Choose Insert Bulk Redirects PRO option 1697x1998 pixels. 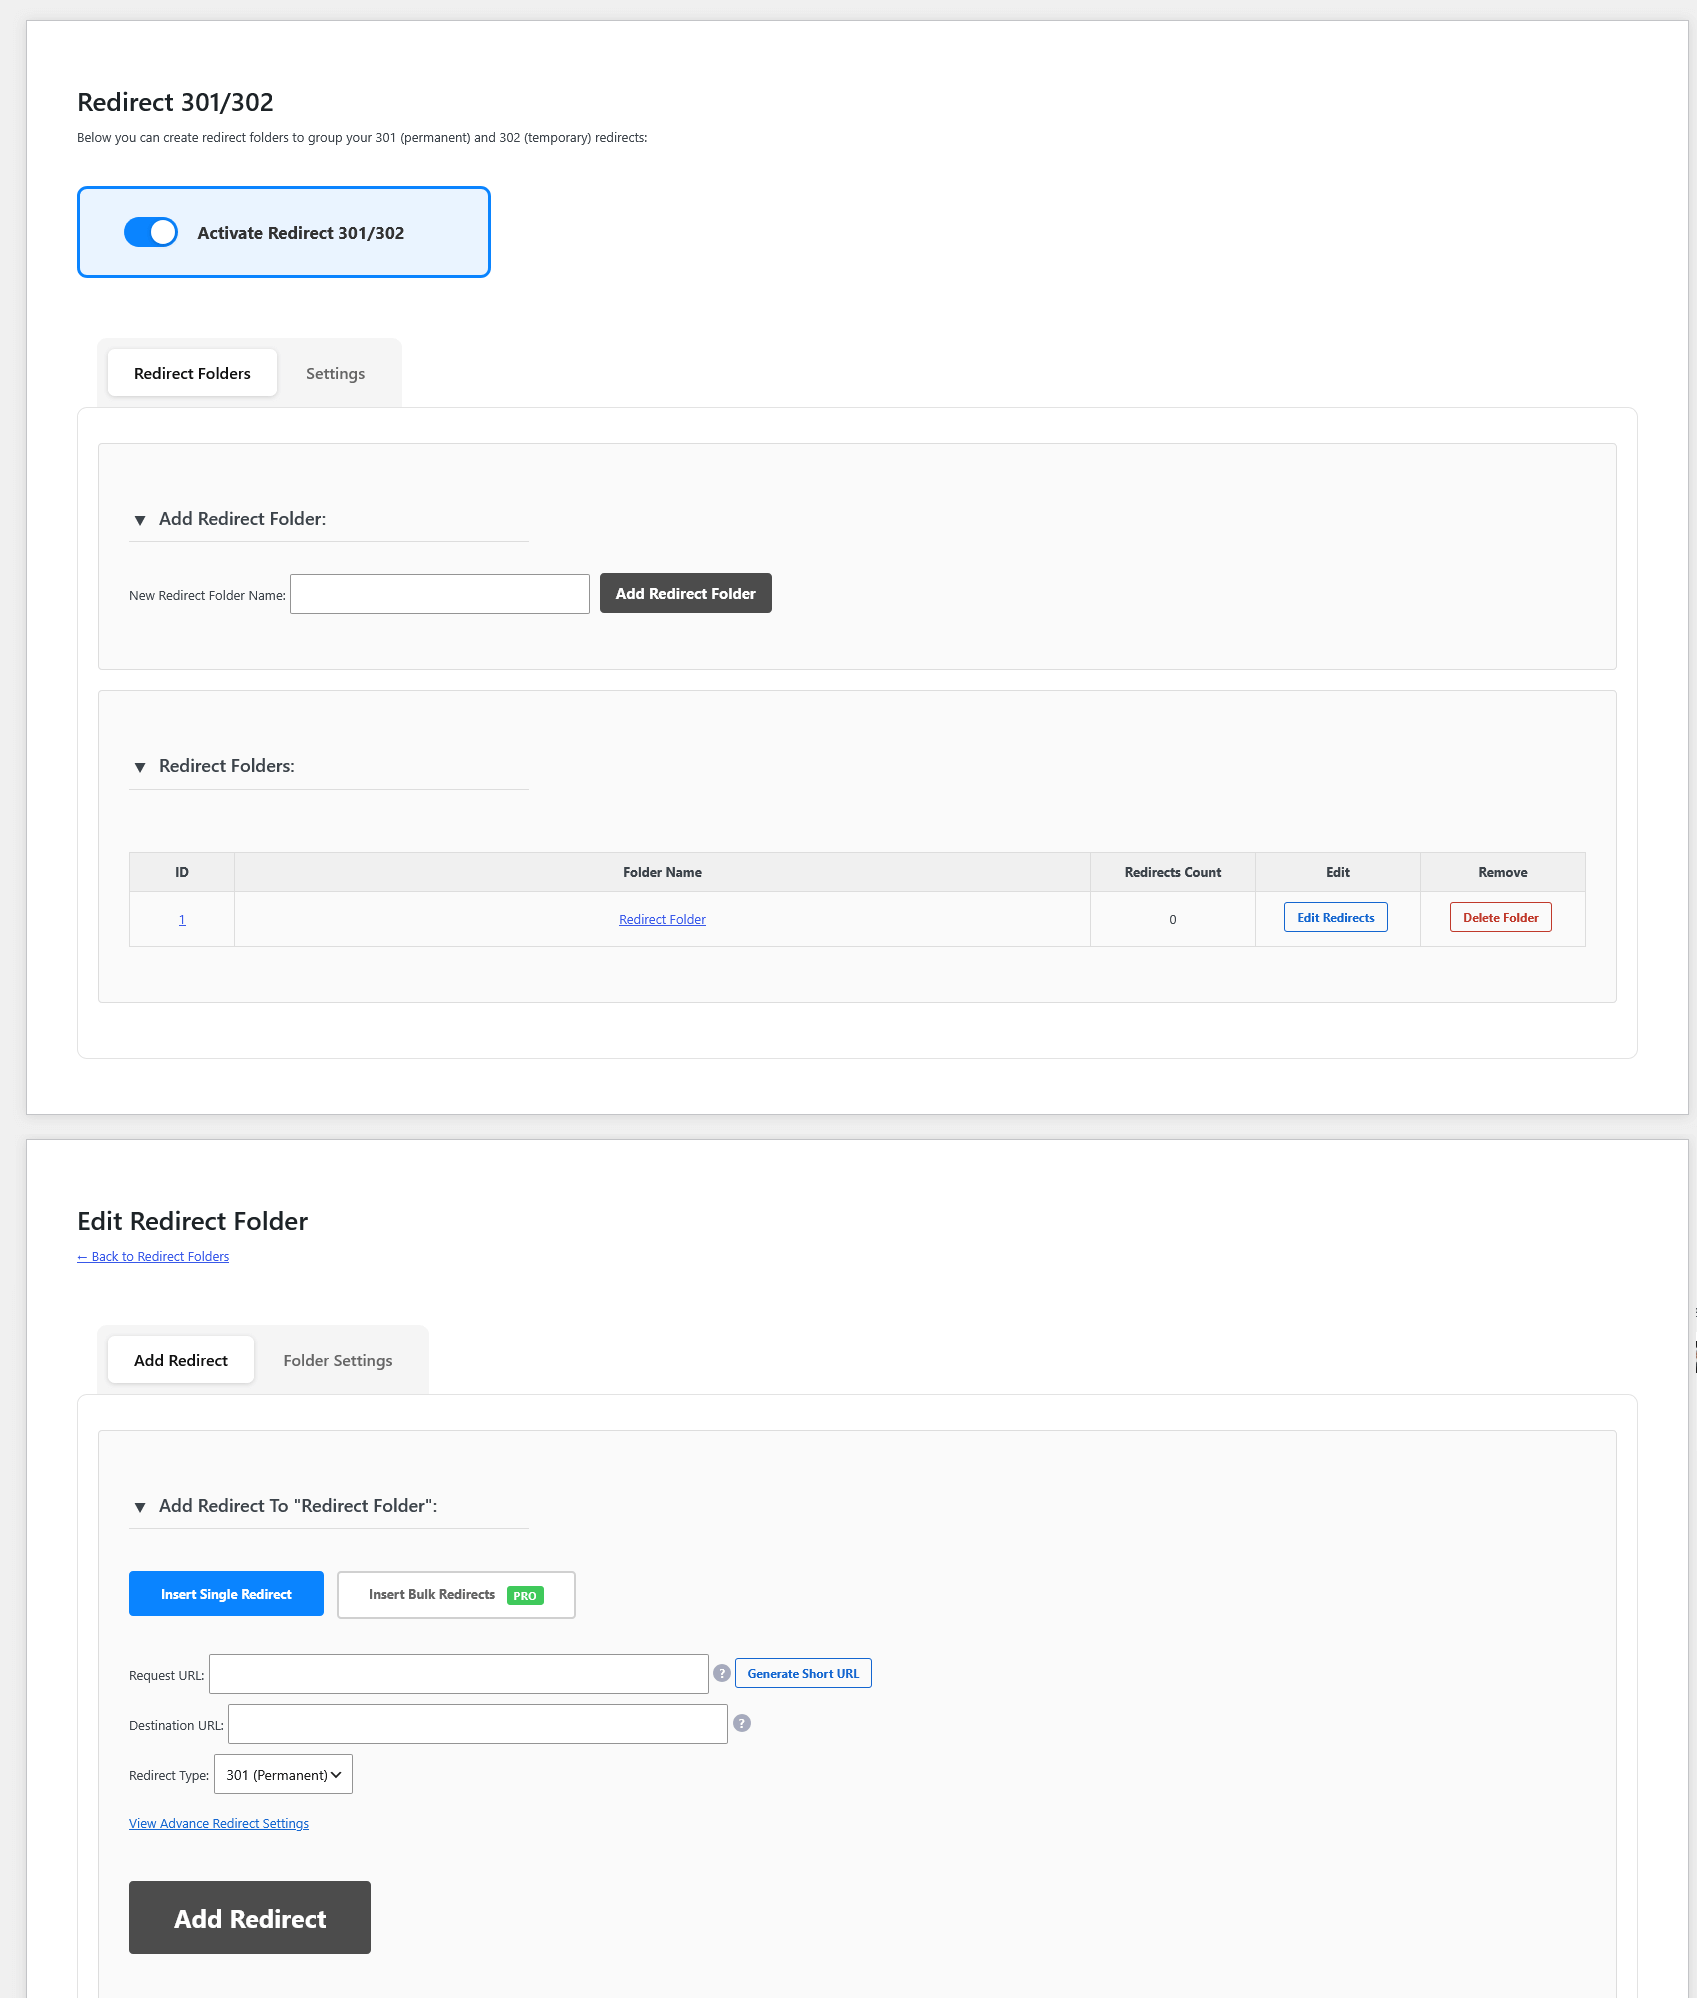click(x=456, y=1594)
